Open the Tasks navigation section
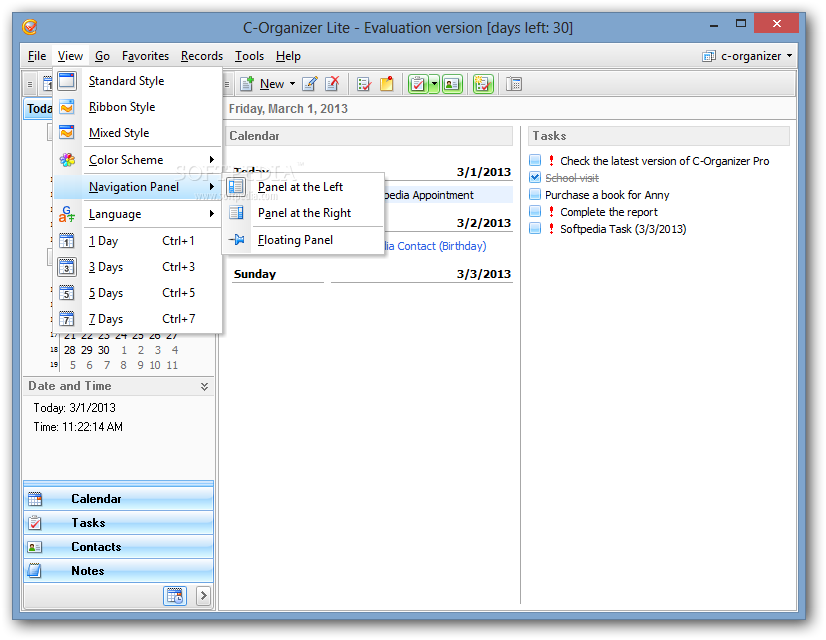 (x=119, y=523)
